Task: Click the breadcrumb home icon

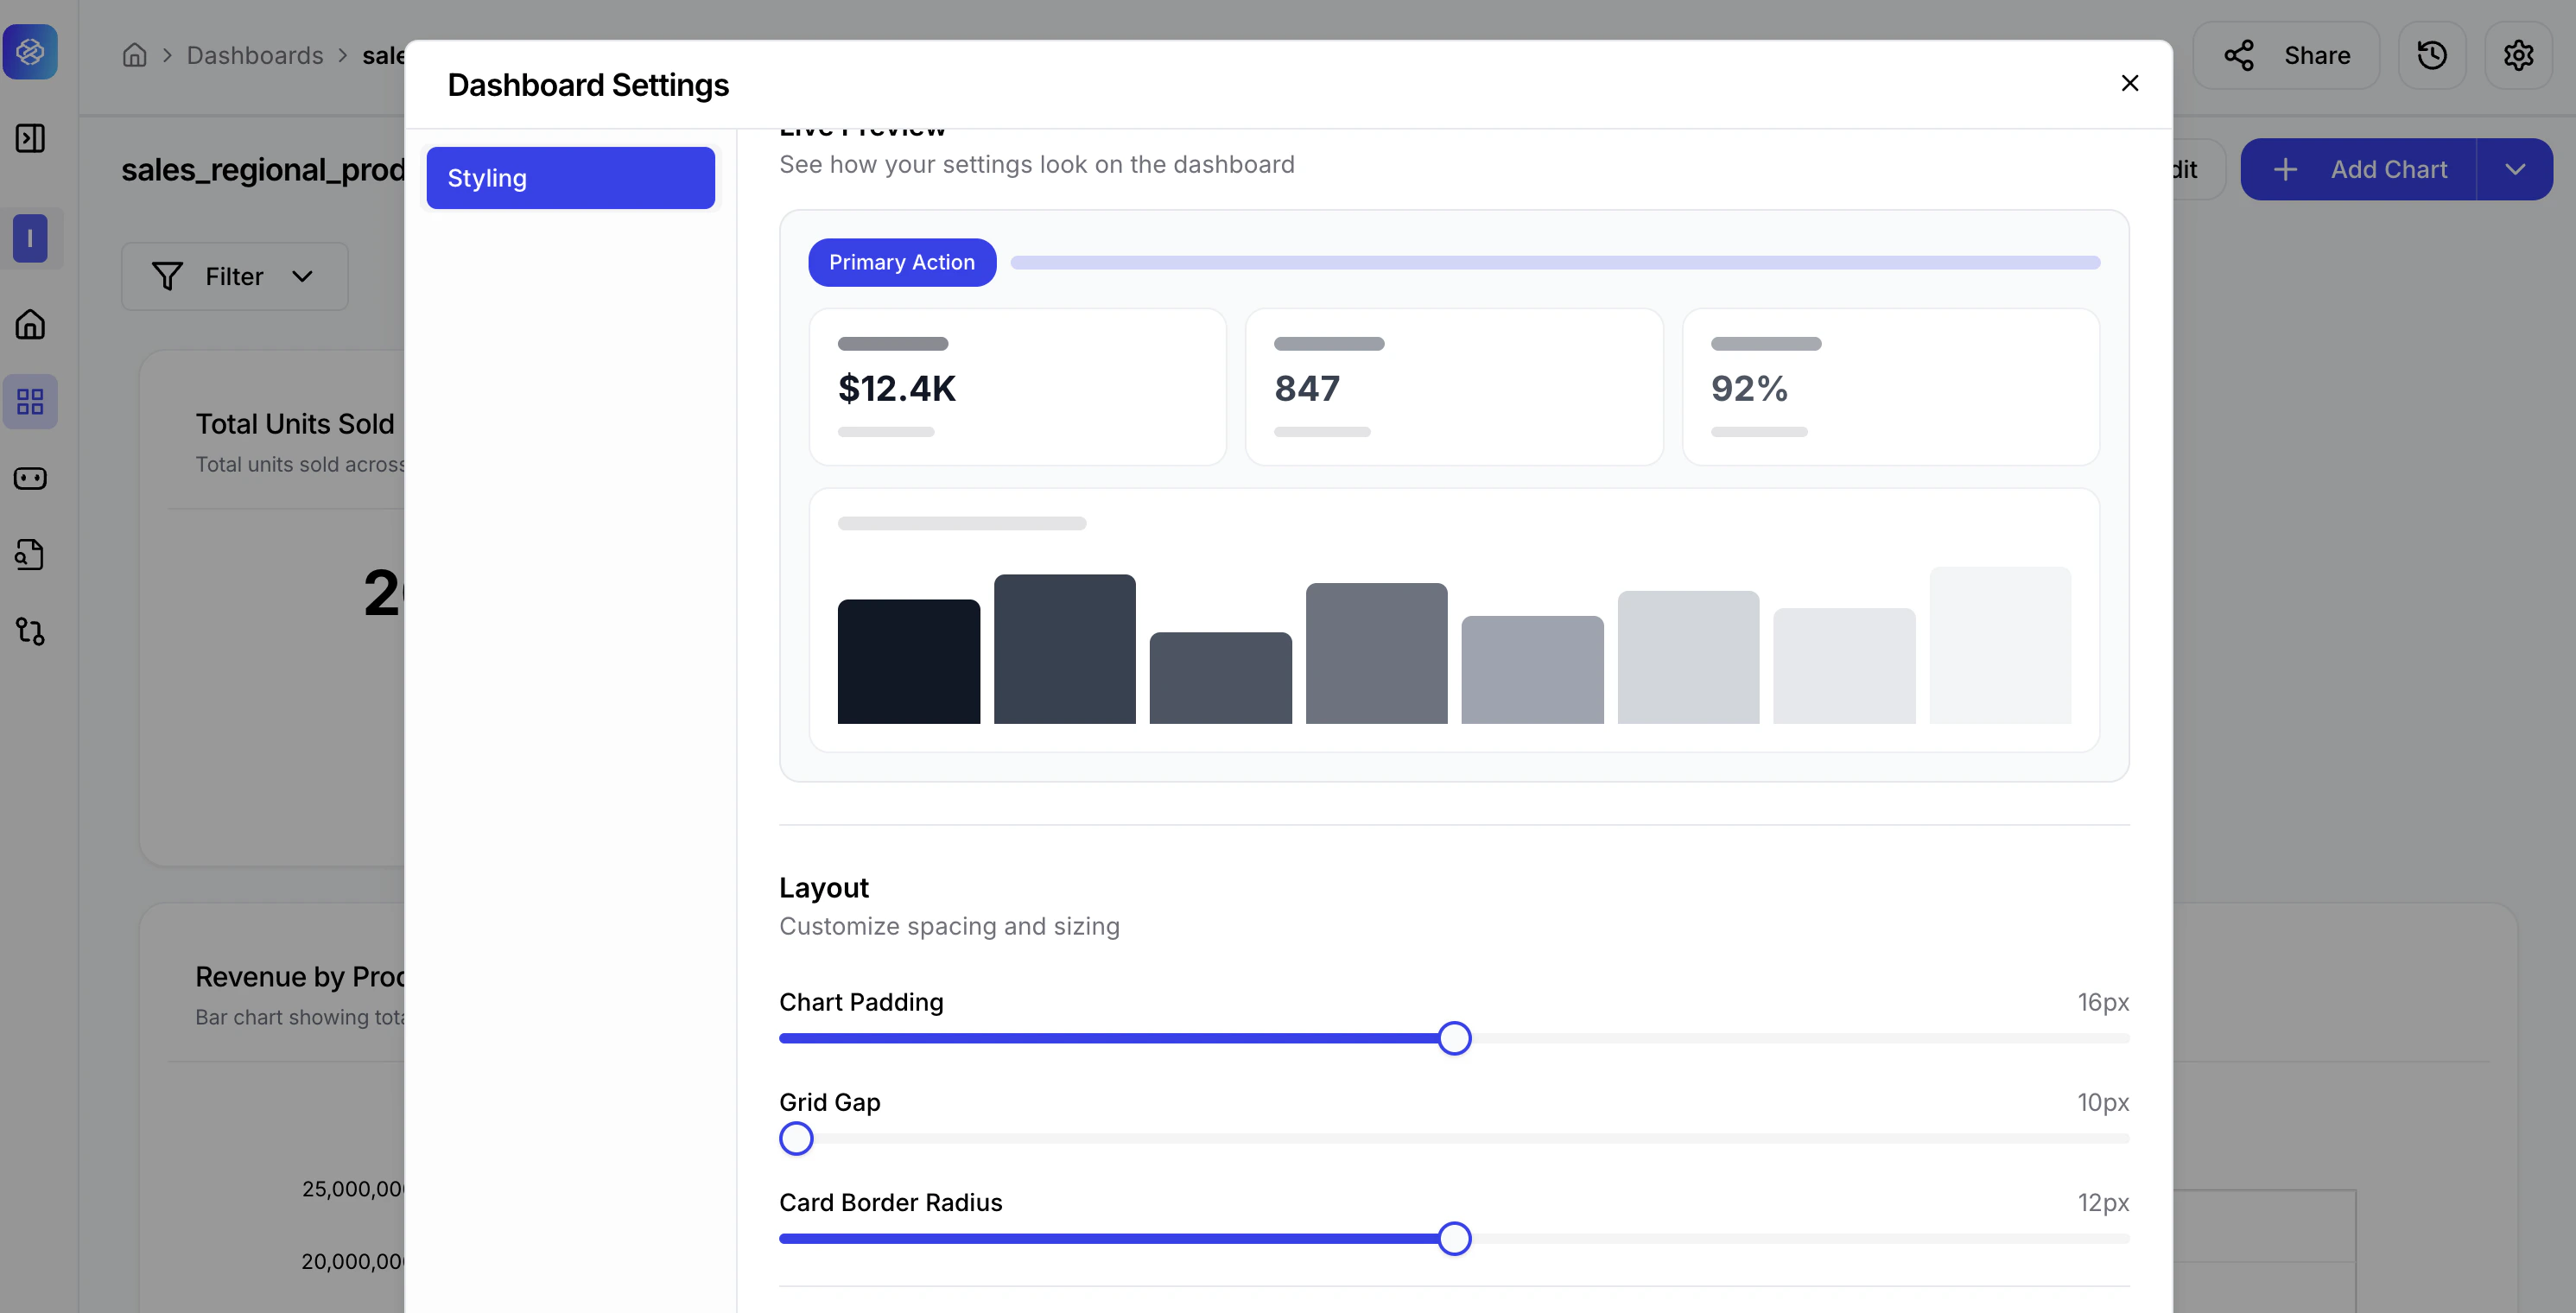Action: 134,55
